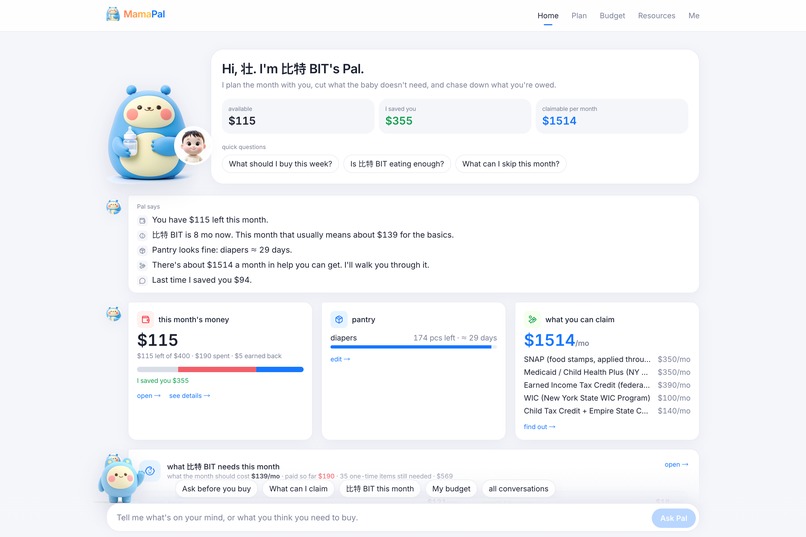The height and width of the screenshot is (537, 806).
Task: Click 'edit →' link in pantry card
Action: tap(340, 359)
